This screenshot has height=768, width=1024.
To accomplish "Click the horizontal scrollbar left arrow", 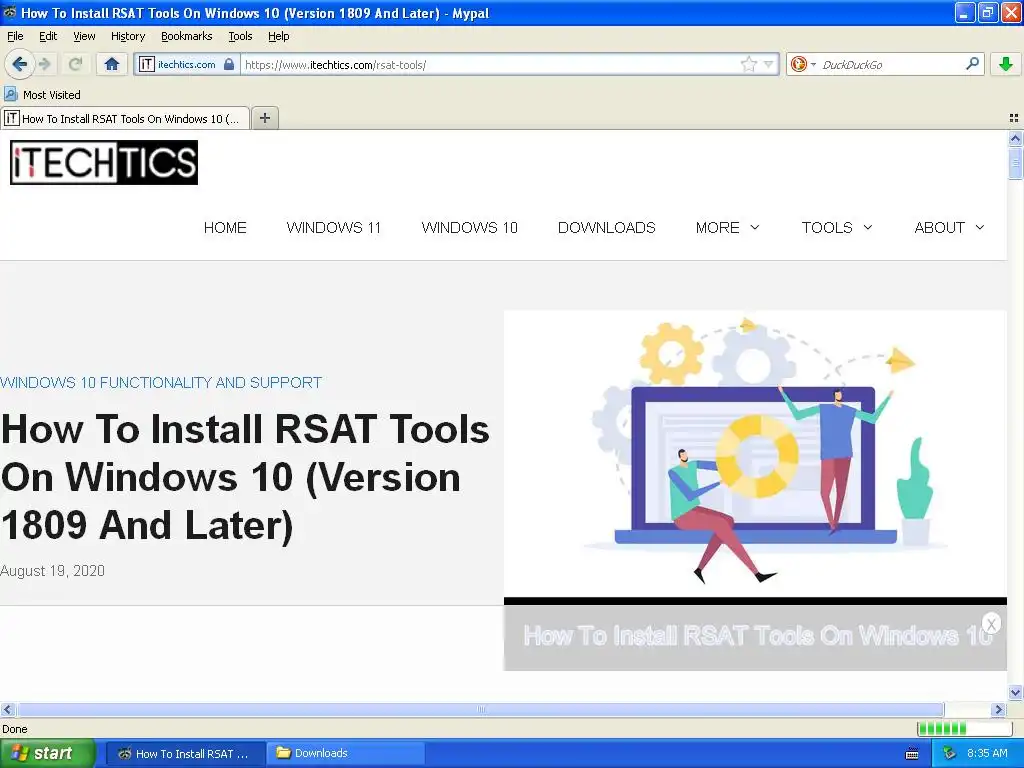I will [x=7, y=709].
